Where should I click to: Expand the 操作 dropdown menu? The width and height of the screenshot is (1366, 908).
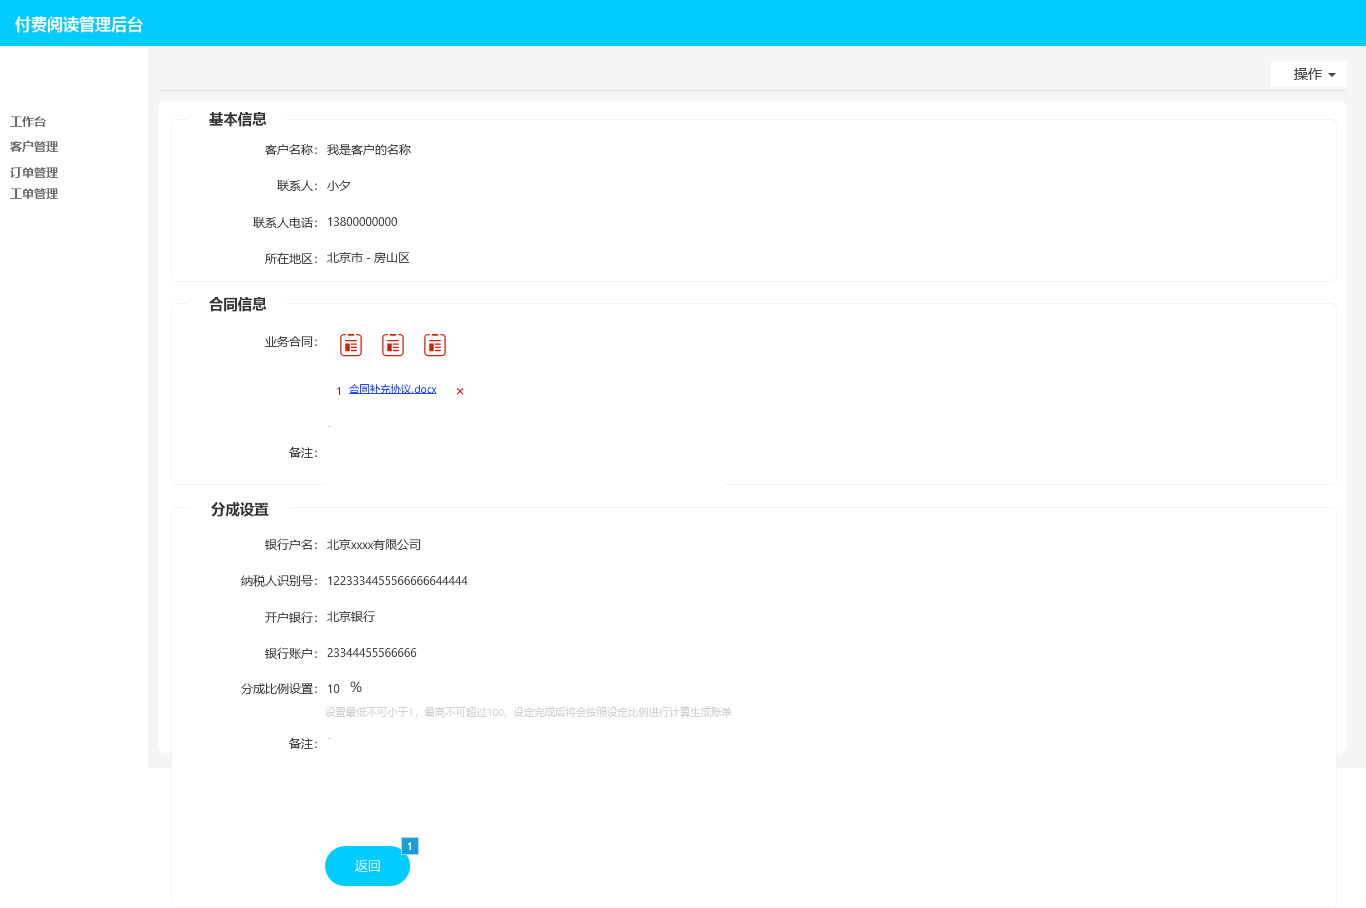click(1309, 74)
